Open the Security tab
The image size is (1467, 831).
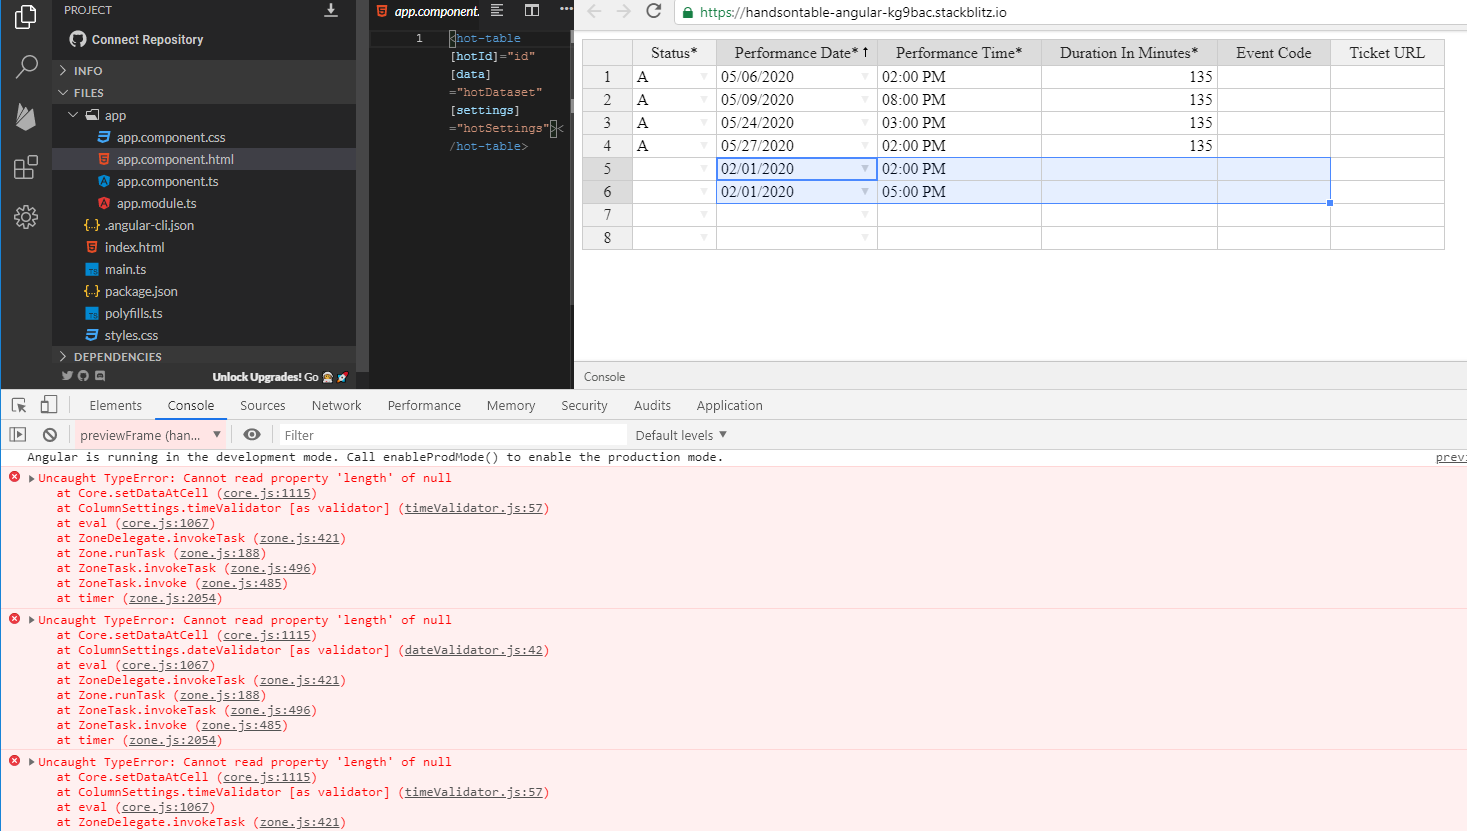[584, 405]
